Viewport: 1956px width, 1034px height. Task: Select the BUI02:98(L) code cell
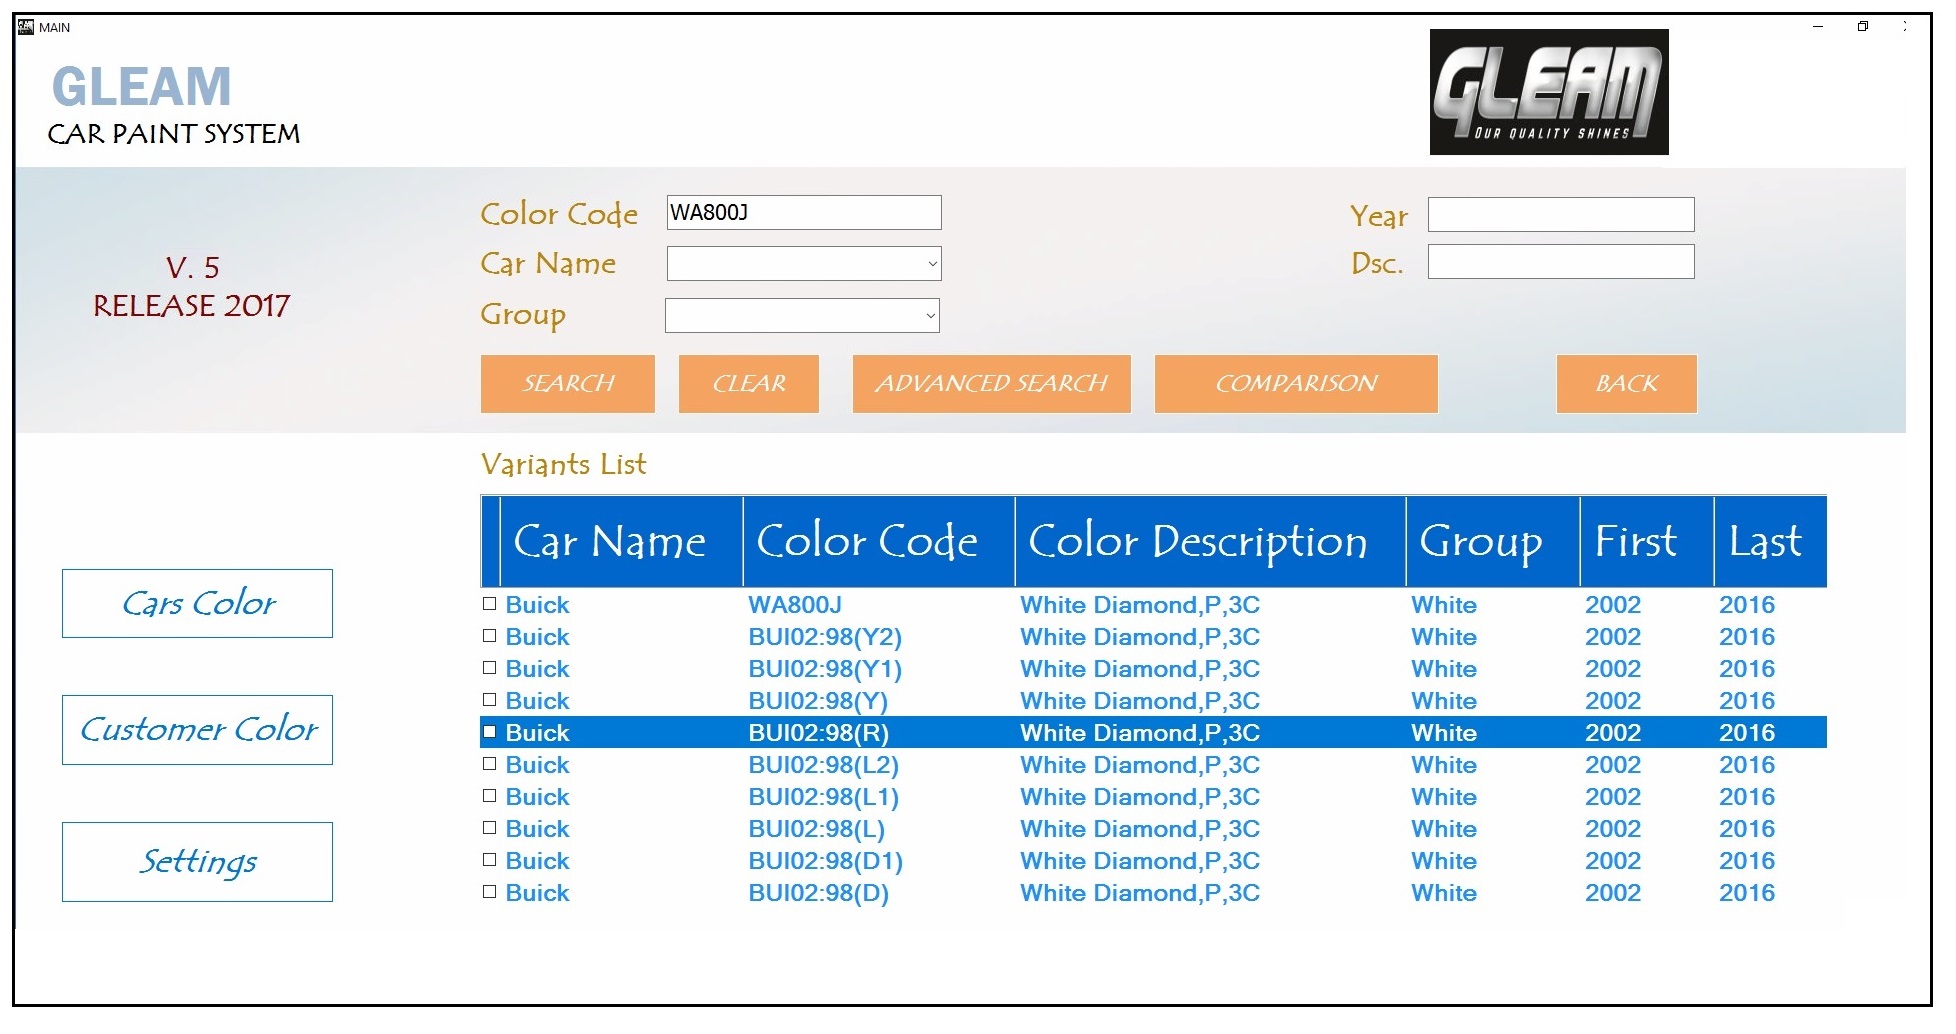(x=816, y=829)
